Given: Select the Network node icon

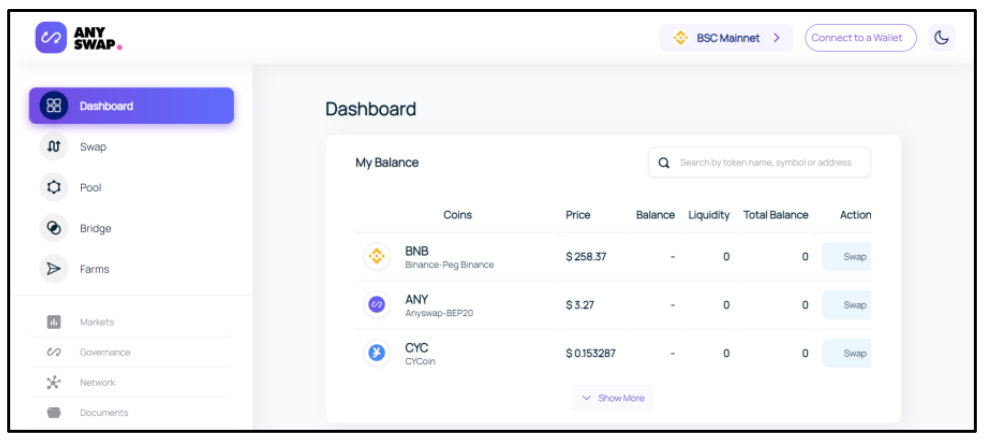Looking at the screenshot, I should [x=54, y=383].
